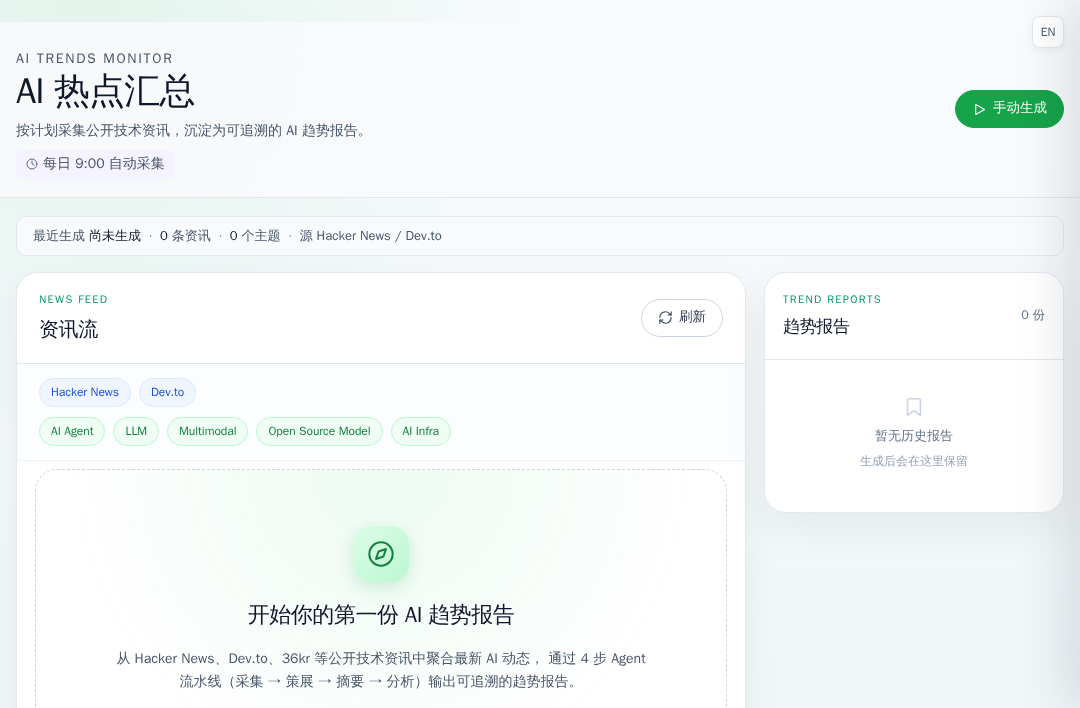Toggle the Multimodal topic chip
Viewport: 1080px width, 708px height.
207,431
